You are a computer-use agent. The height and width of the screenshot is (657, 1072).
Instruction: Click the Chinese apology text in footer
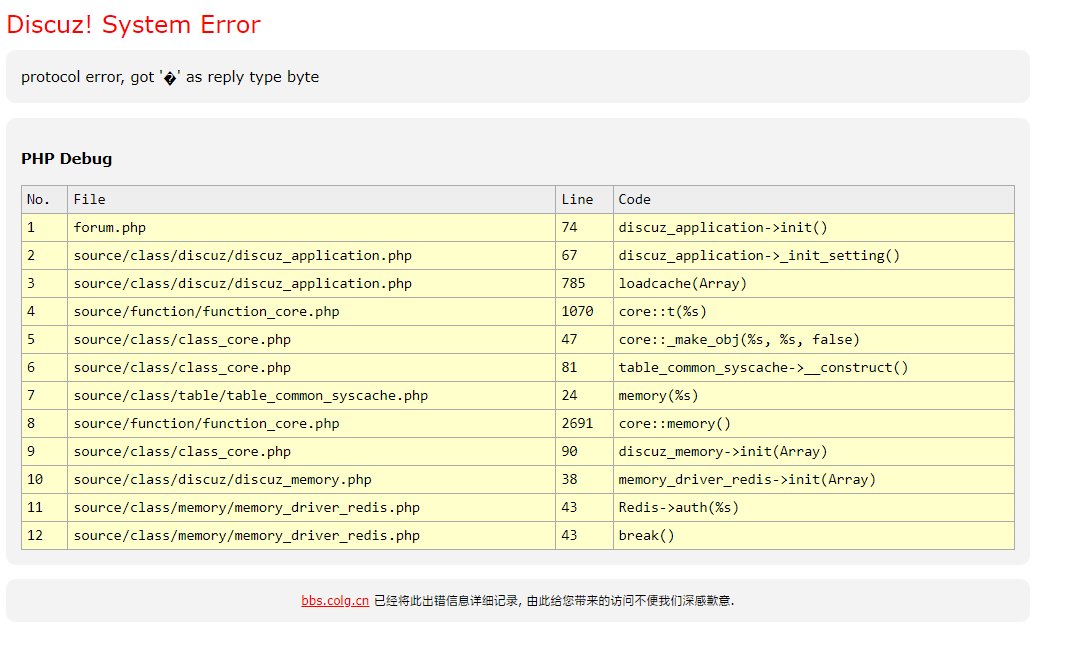554,600
